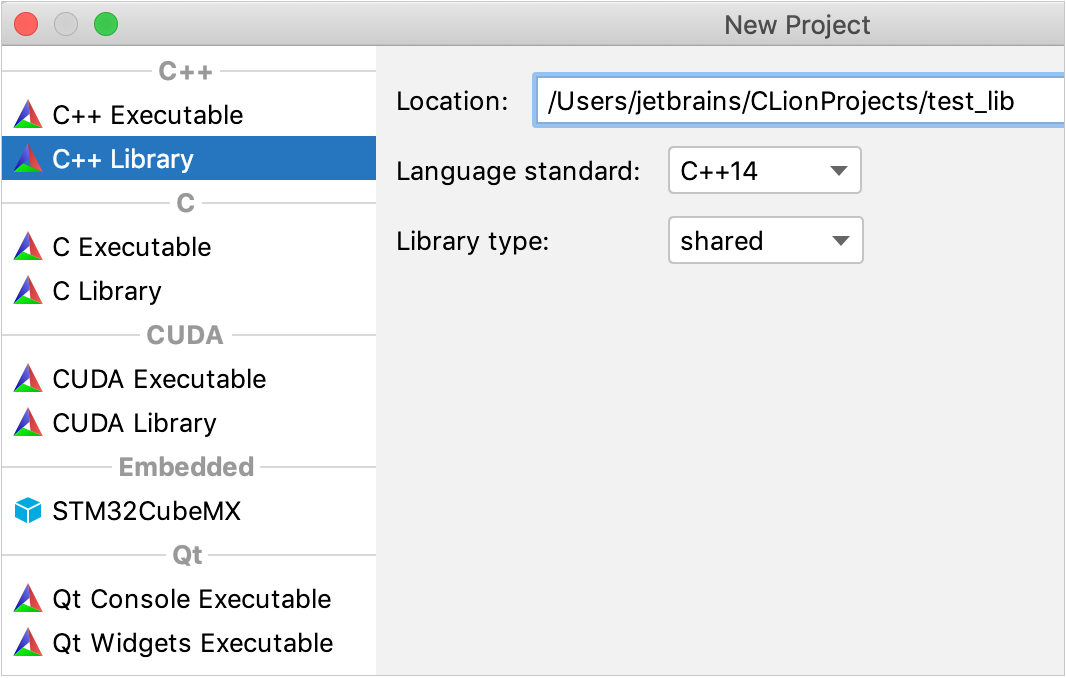Open the Library type dropdown
Image resolution: width=1066 pixels, height=678 pixels.
click(764, 240)
